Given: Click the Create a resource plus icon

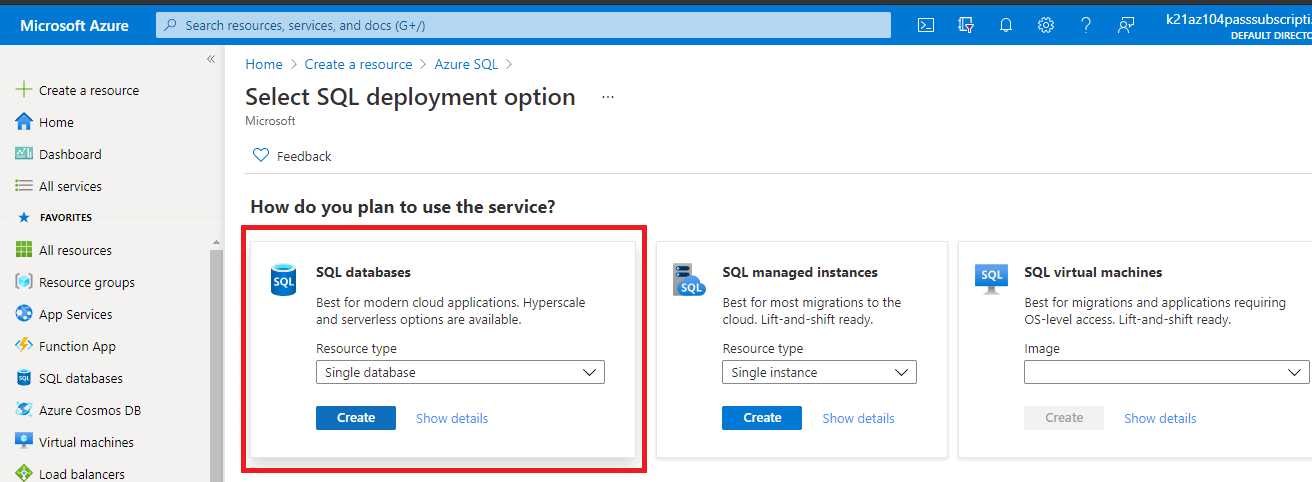Looking at the screenshot, I should click(x=24, y=90).
